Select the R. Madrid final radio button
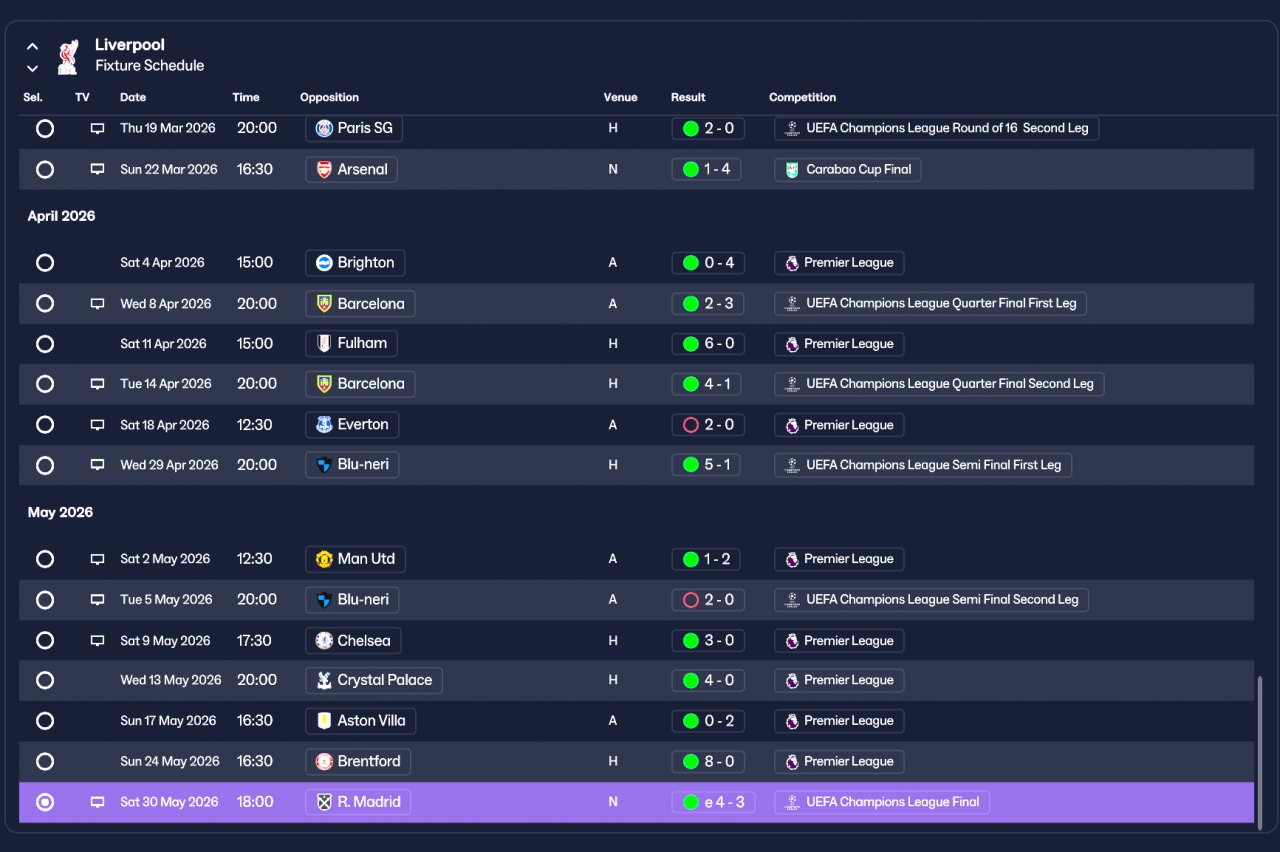Image resolution: width=1280 pixels, height=852 pixels. click(x=45, y=802)
